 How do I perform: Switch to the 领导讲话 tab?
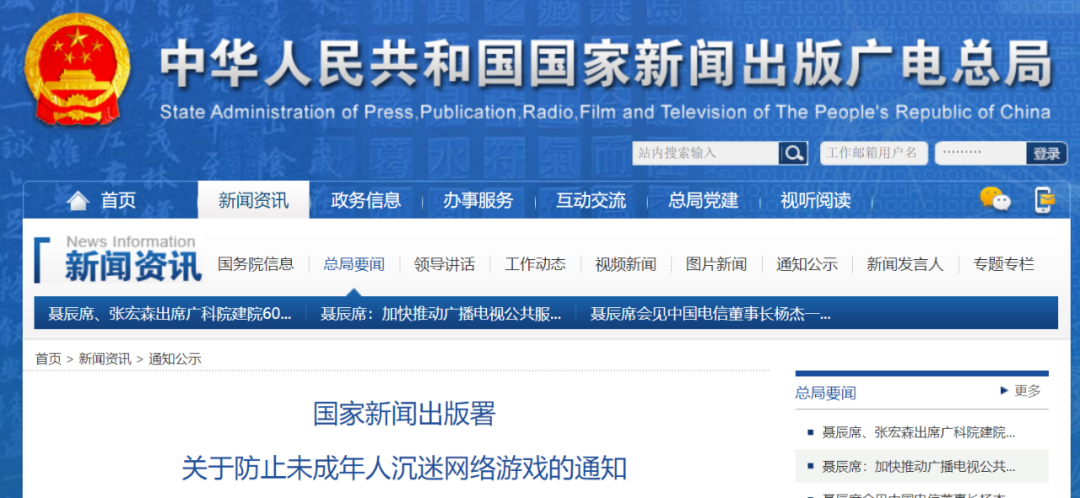coord(444,264)
